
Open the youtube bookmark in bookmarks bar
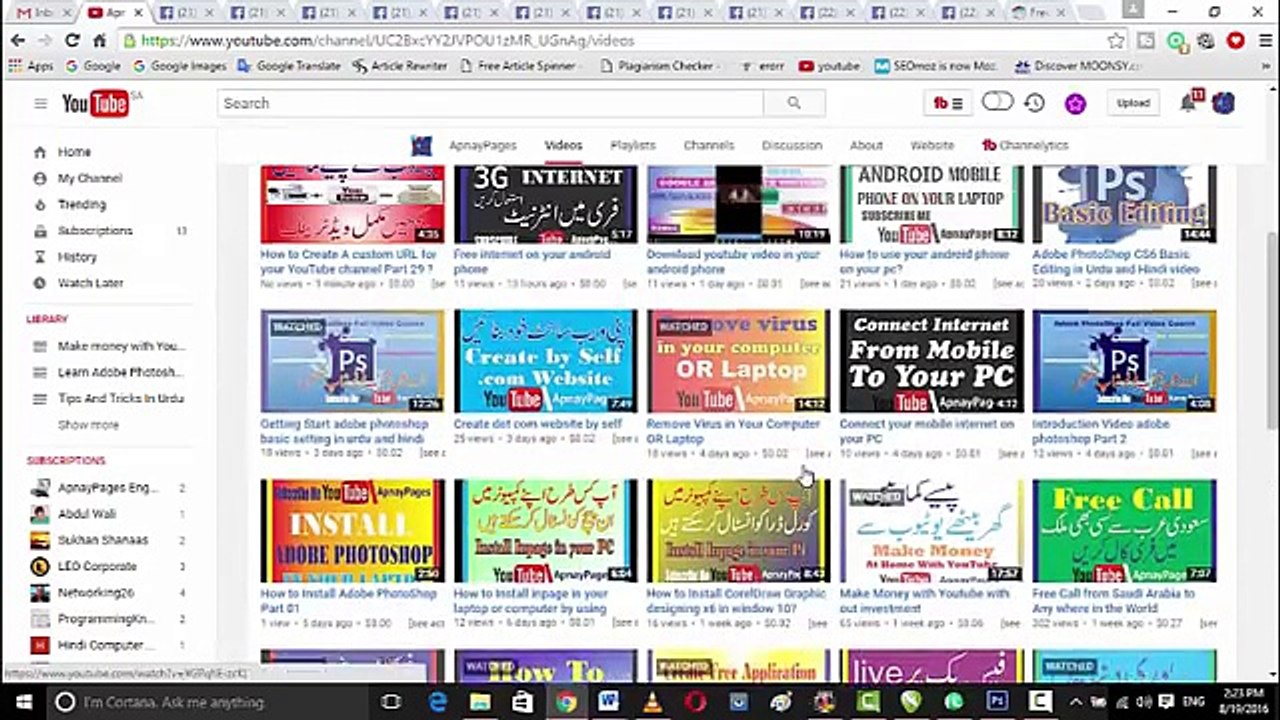829,66
